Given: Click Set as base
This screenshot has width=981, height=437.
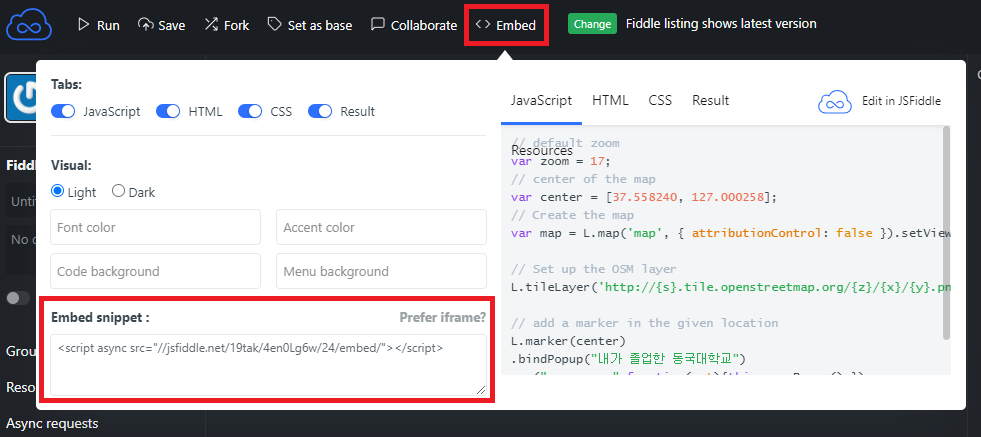Looking at the screenshot, I should [309, 25].
